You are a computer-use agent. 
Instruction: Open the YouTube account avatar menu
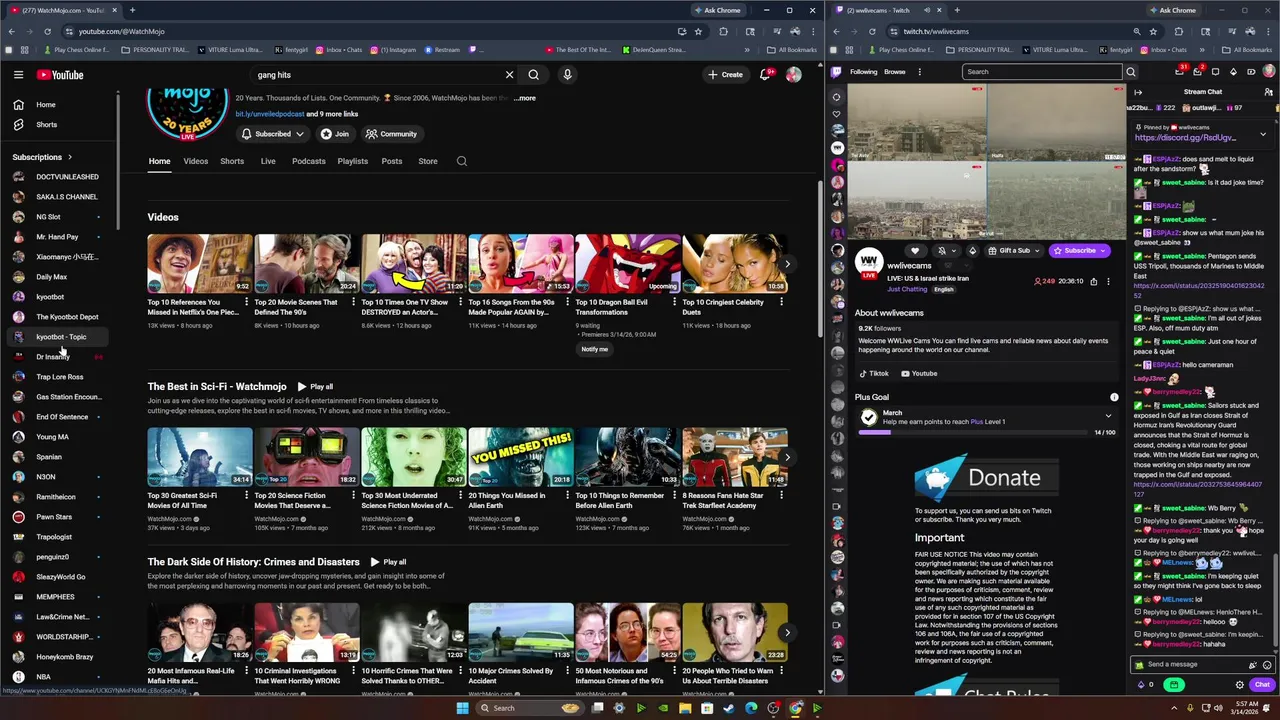794,74
